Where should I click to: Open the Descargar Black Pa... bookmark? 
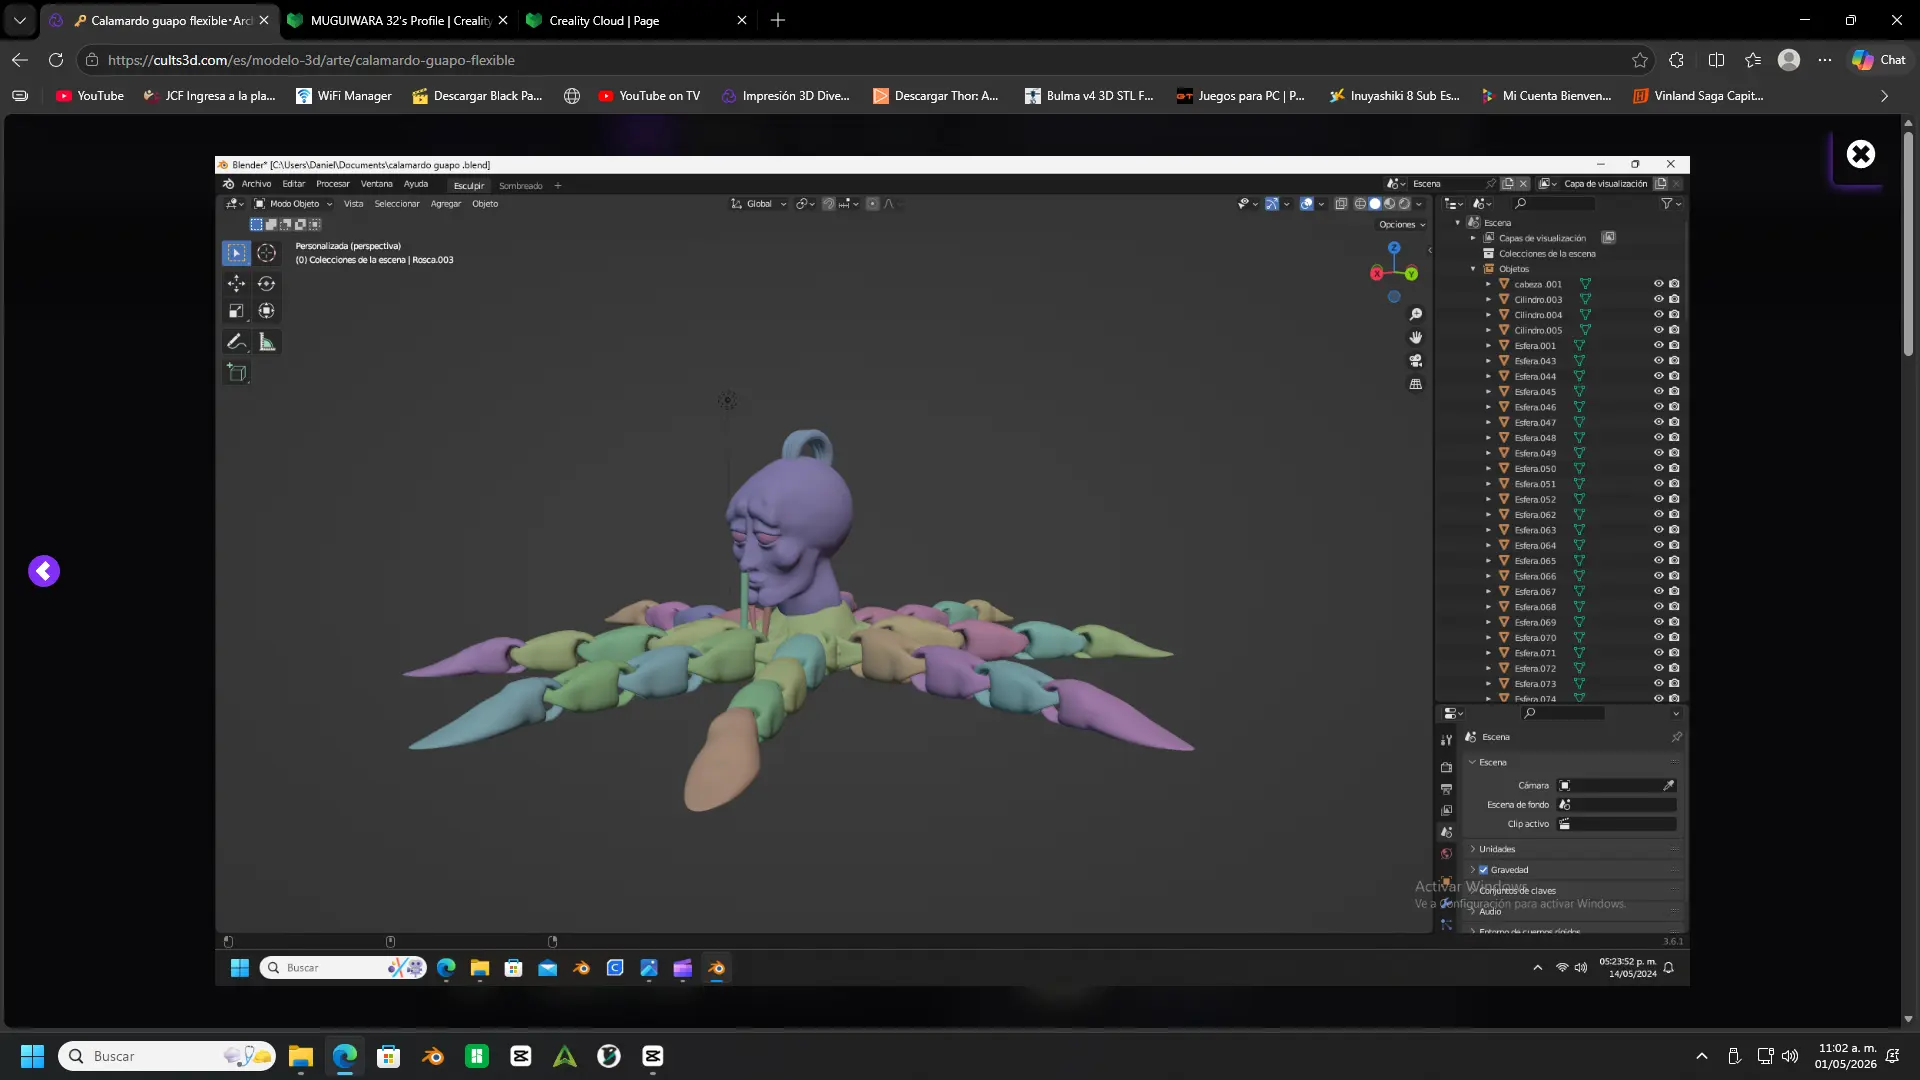(x=477, y=96)
